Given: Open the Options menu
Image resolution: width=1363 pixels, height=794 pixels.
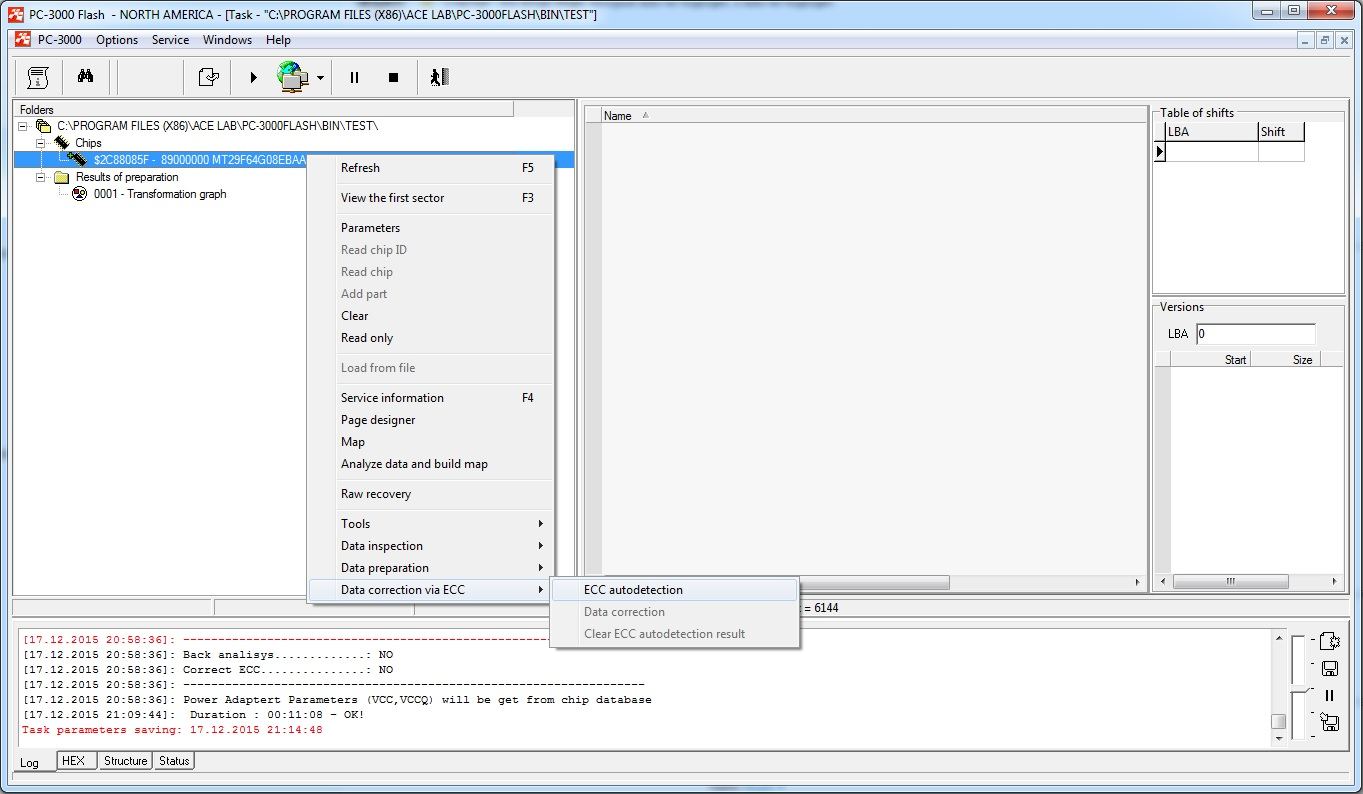Looking at the screenshot, I should point(117,40).
